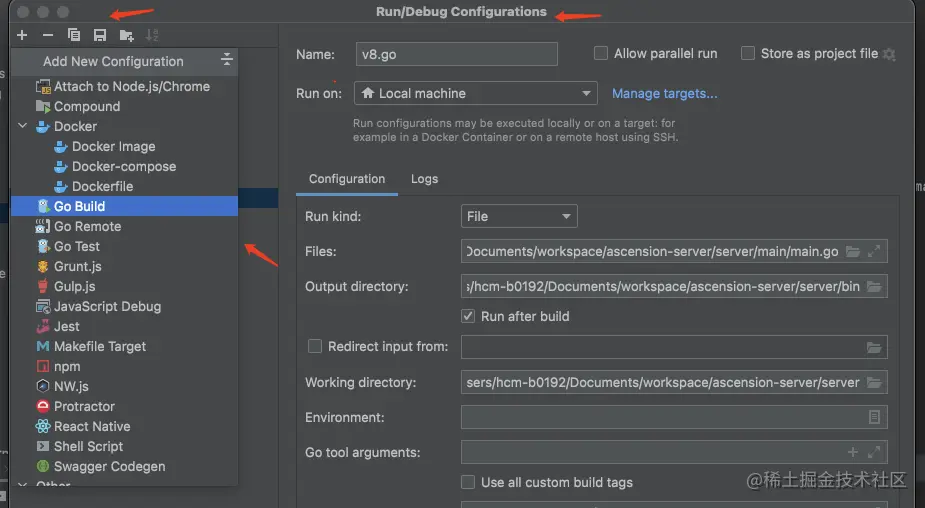The height and width of the screenshot is (508, 925).
Task: Enable the Redirect input from checkbox
Action: 315,346
